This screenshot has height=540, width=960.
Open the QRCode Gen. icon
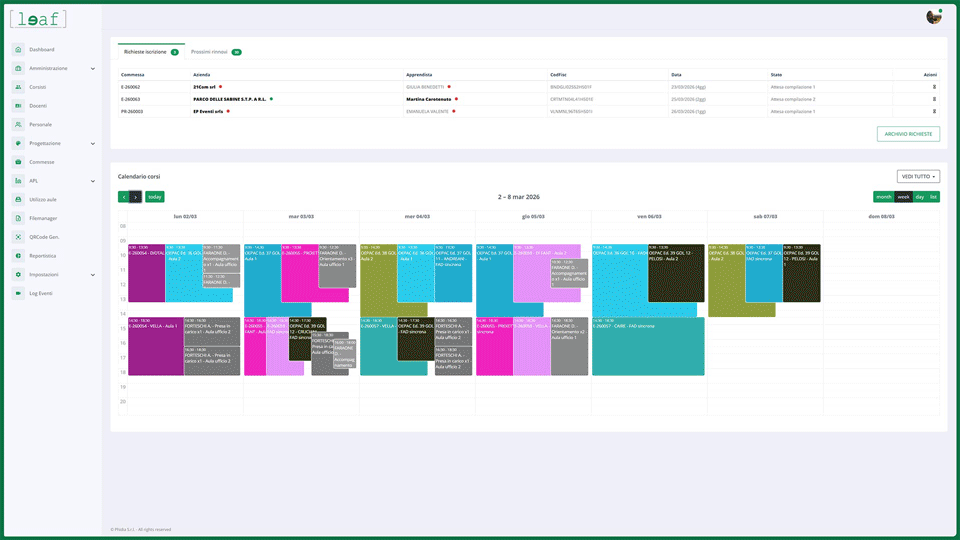click(18, 237)
